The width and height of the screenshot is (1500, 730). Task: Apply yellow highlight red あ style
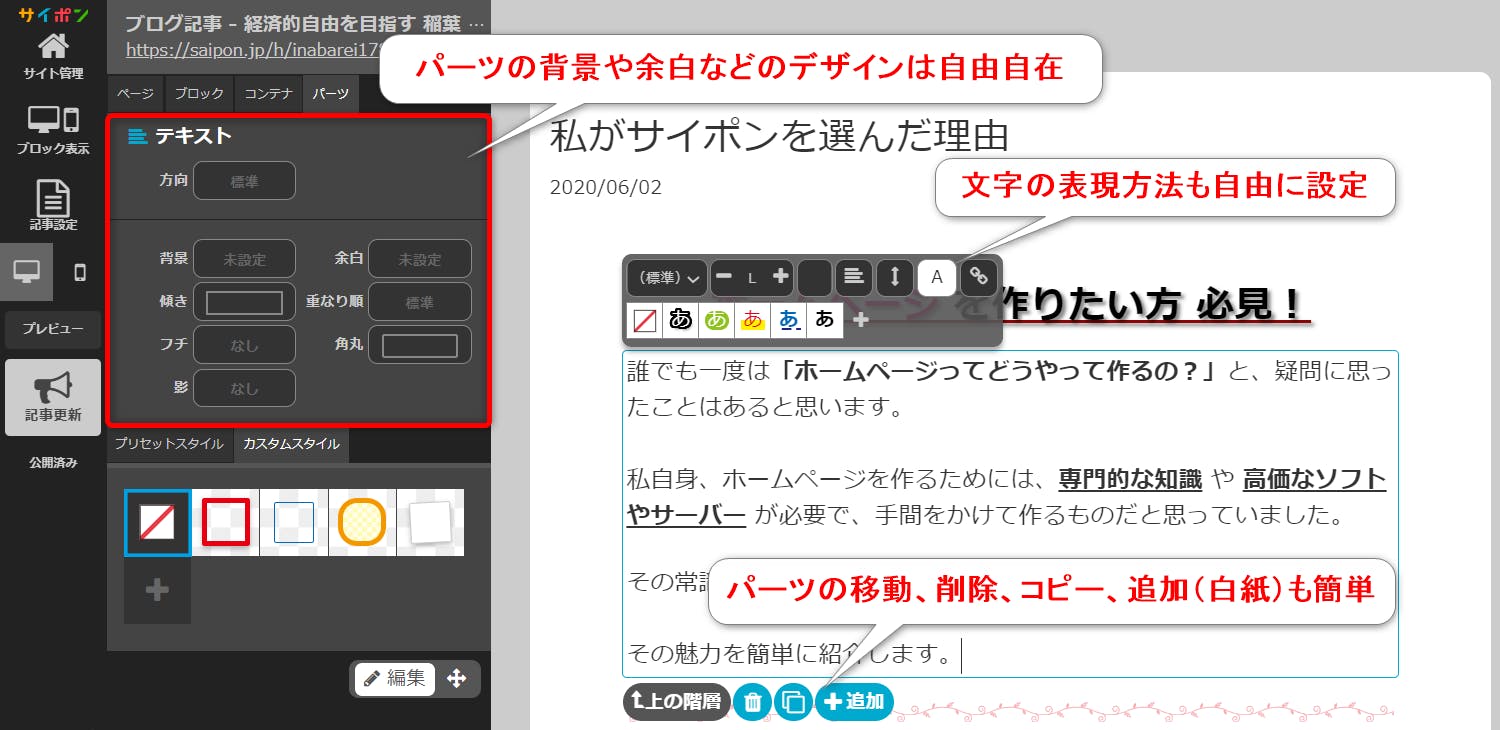[x=753, y=320]
